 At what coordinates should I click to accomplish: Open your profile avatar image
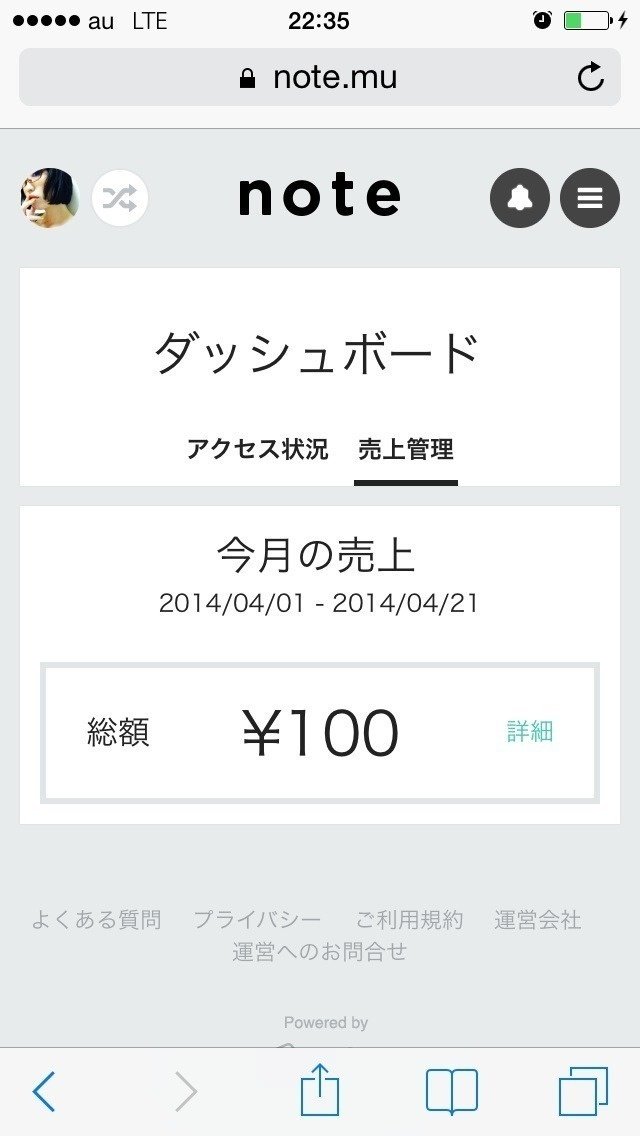pos(48,197)
